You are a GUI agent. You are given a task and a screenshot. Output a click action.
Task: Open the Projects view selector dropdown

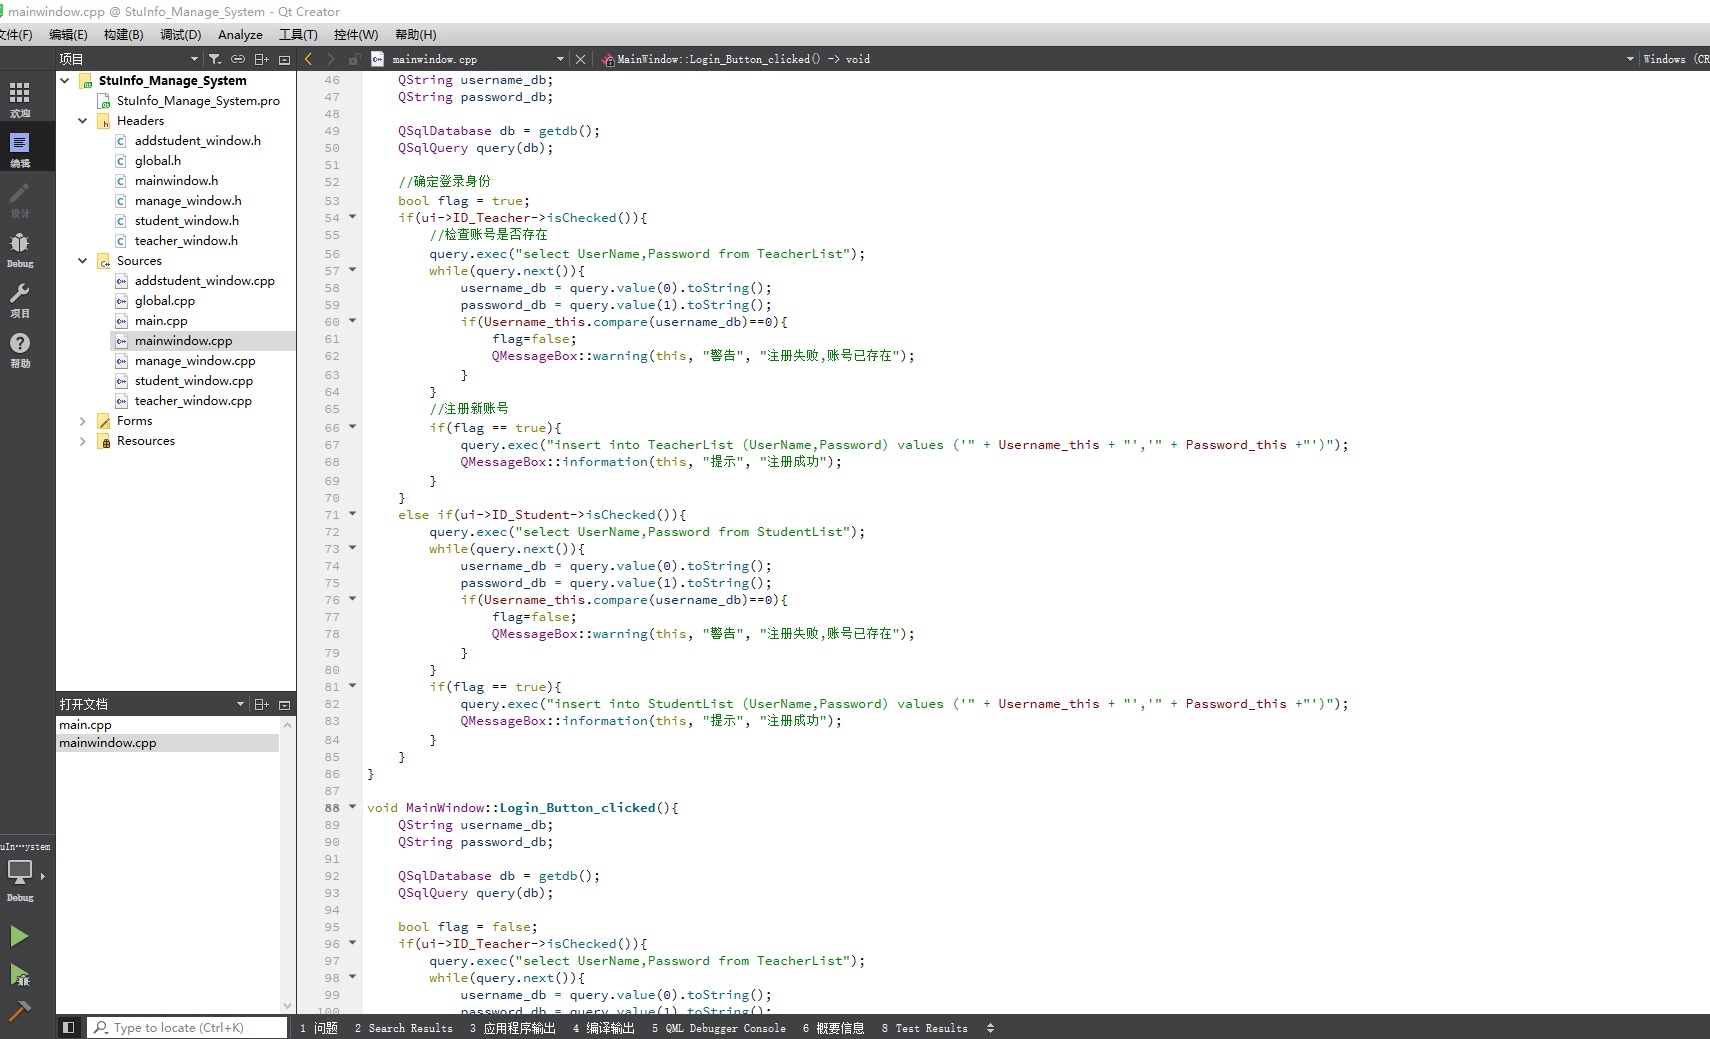(x=129, y=59)
